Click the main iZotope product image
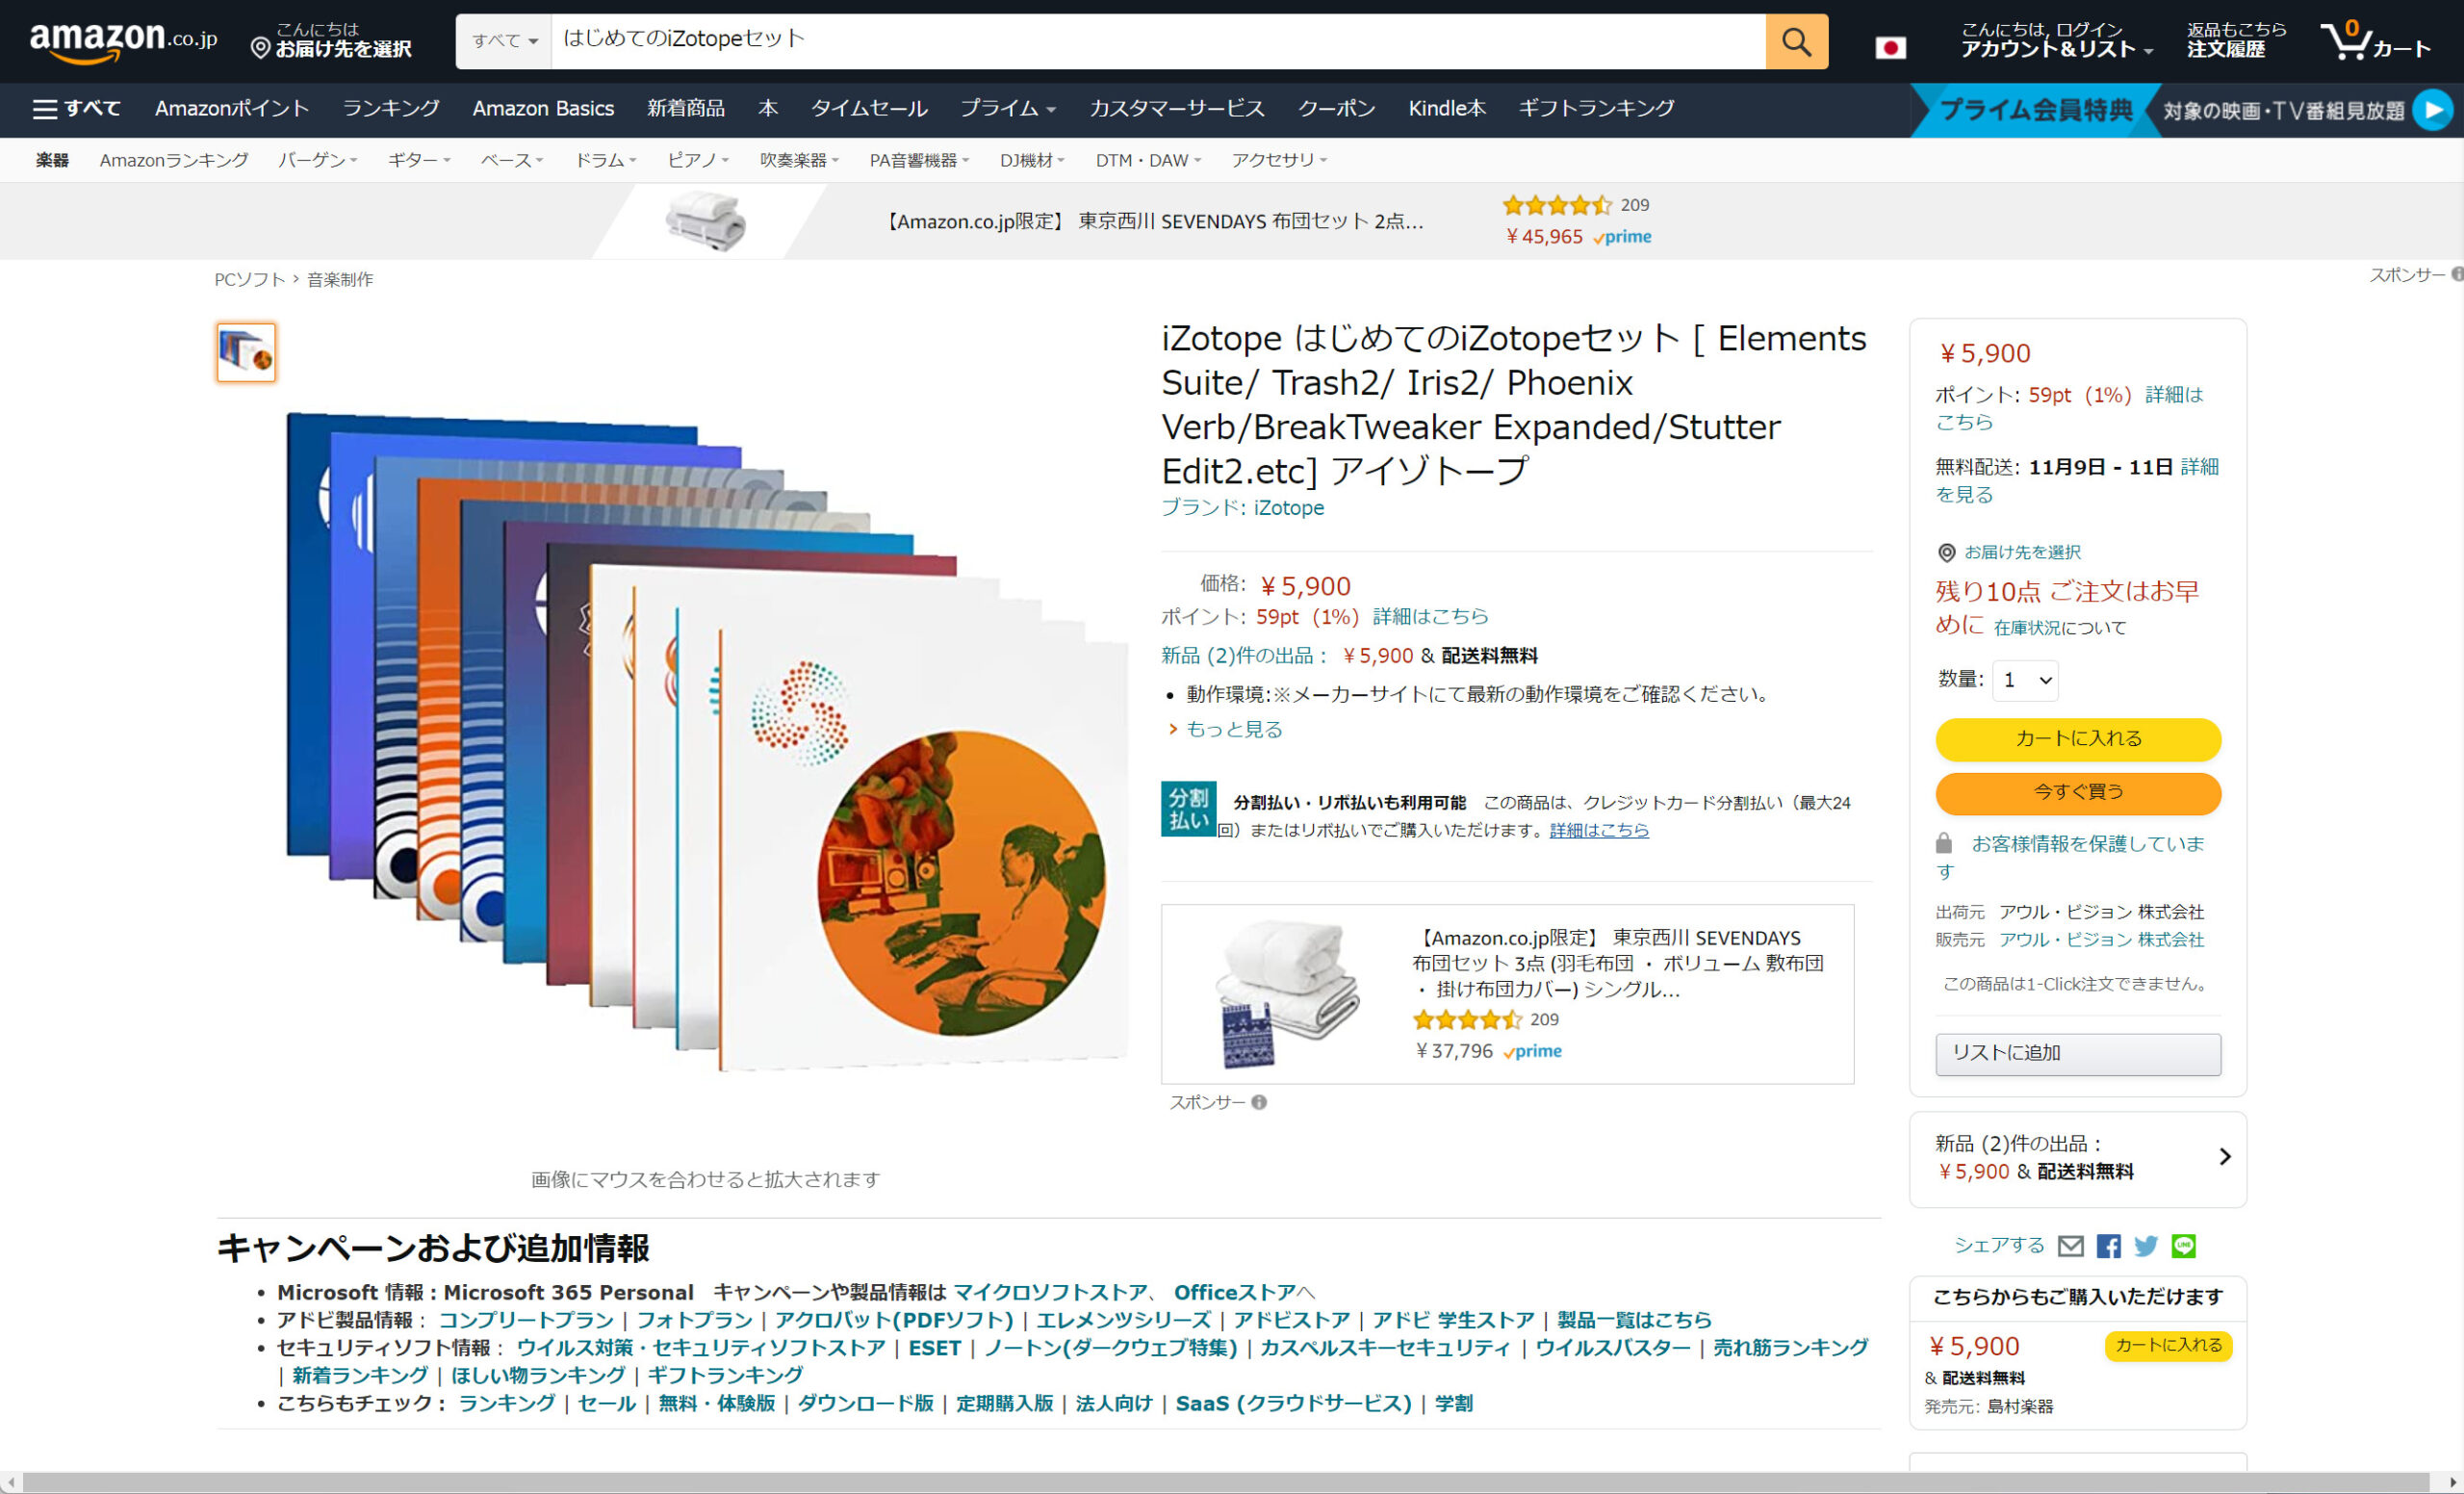The image size is (2464, 1494). (x=706, y=742)
